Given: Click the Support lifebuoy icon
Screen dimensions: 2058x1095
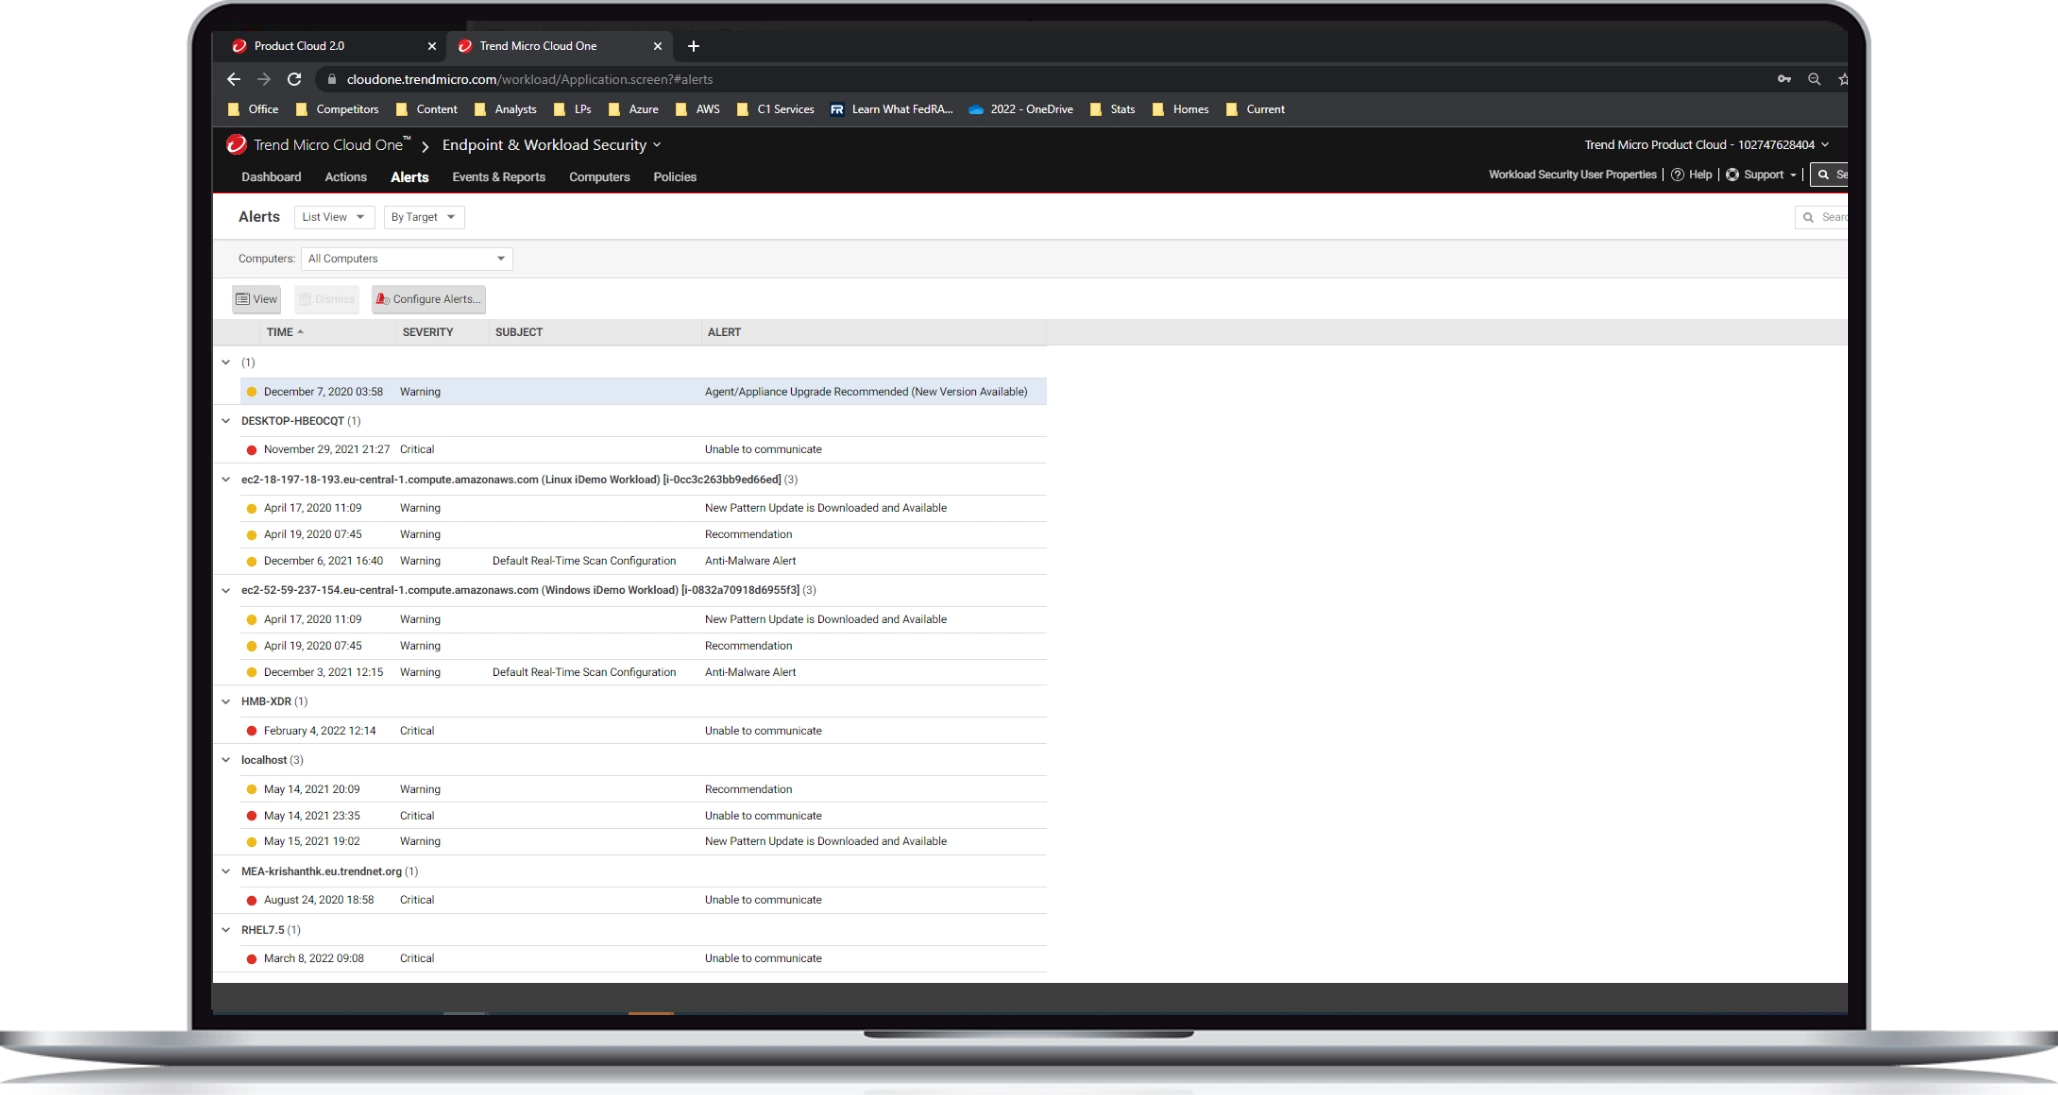Looking at the screenshot, I should click(1732, 174).
